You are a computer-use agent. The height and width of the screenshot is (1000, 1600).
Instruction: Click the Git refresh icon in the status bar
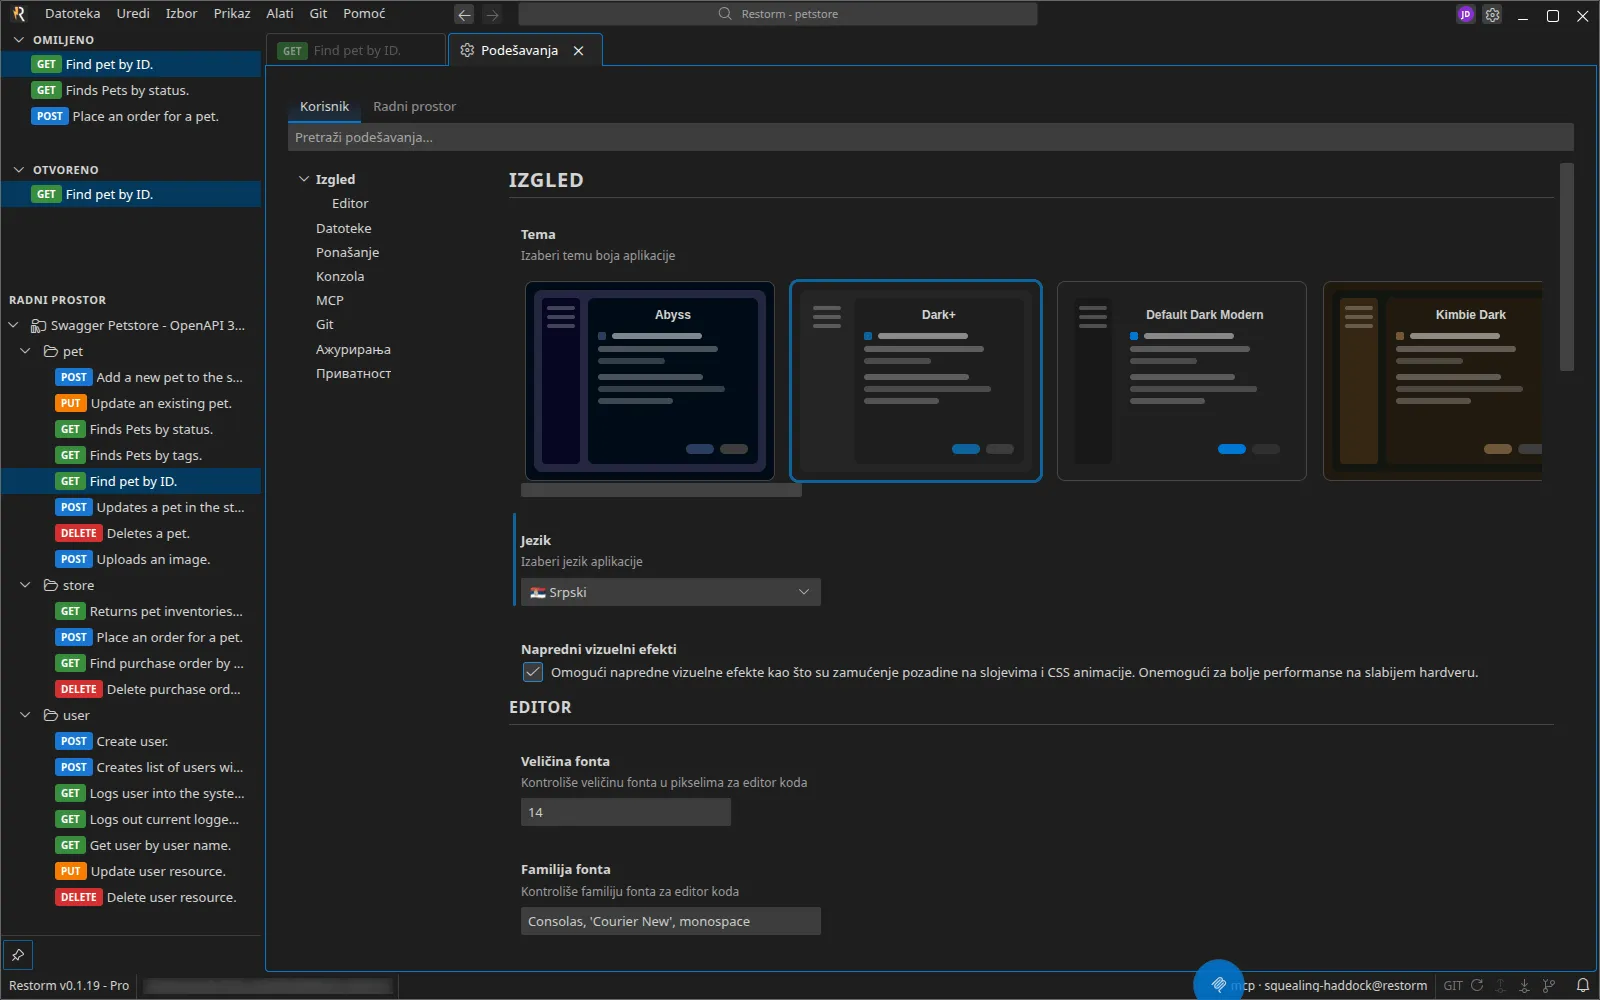click(x=1477, y=985)
